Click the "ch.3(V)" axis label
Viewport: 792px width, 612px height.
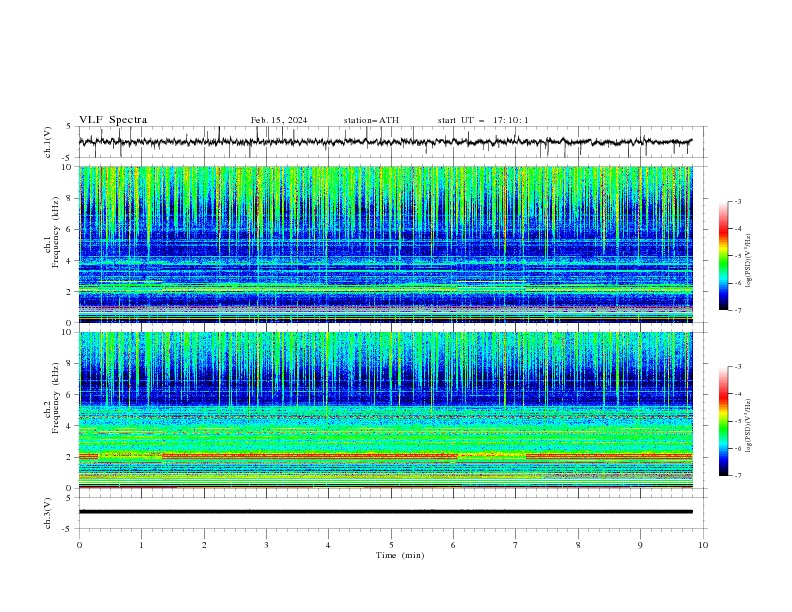[x=48, y=513]
